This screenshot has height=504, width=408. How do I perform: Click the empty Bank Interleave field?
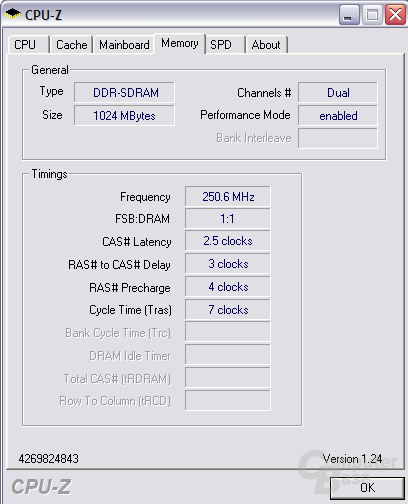[338, 138]
